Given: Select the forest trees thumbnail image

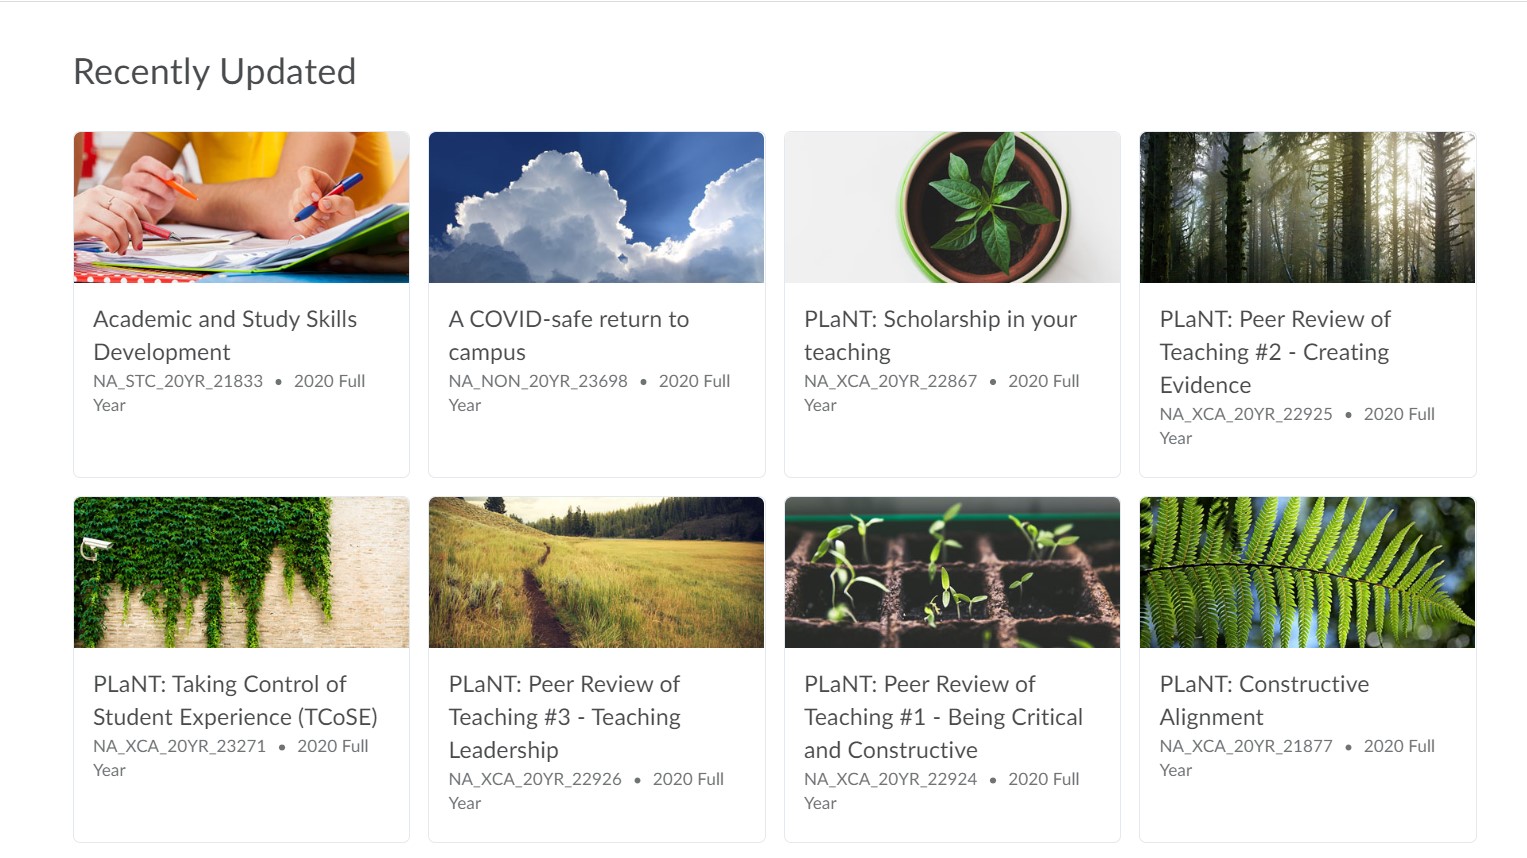Looking at the screenshot, I should (x=1307, y=207).
